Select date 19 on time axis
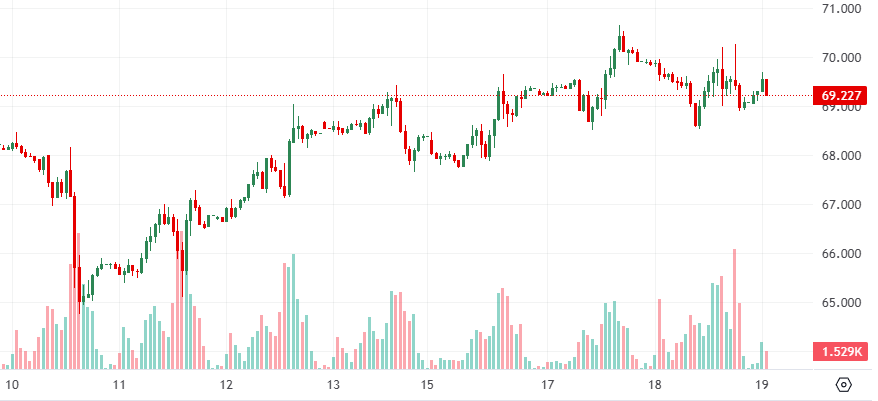This screenshot has width=878, height=401. [762, 385]
